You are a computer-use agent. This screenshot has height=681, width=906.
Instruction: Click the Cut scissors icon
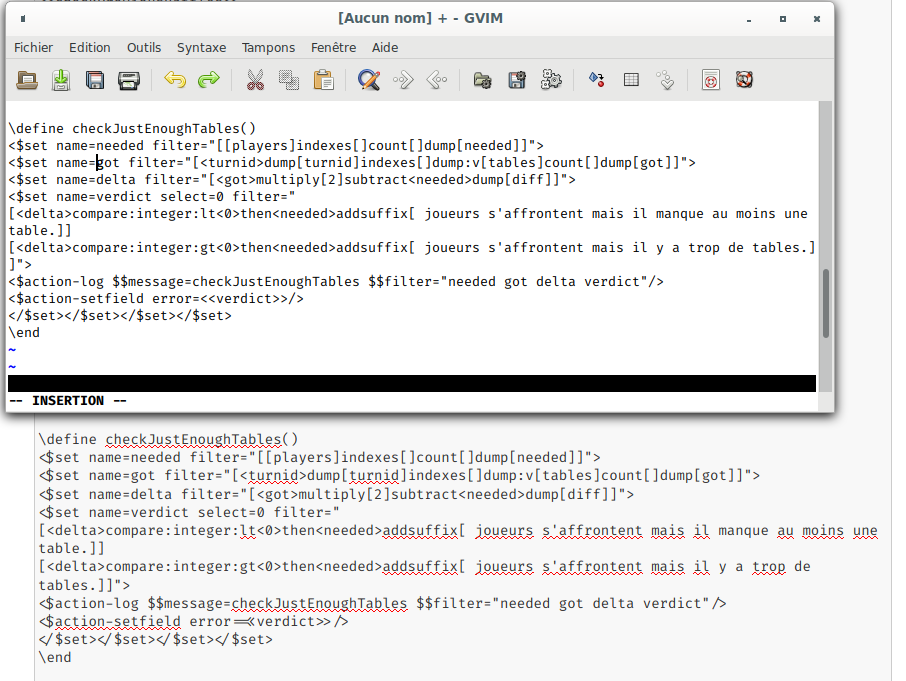(255, 80)
